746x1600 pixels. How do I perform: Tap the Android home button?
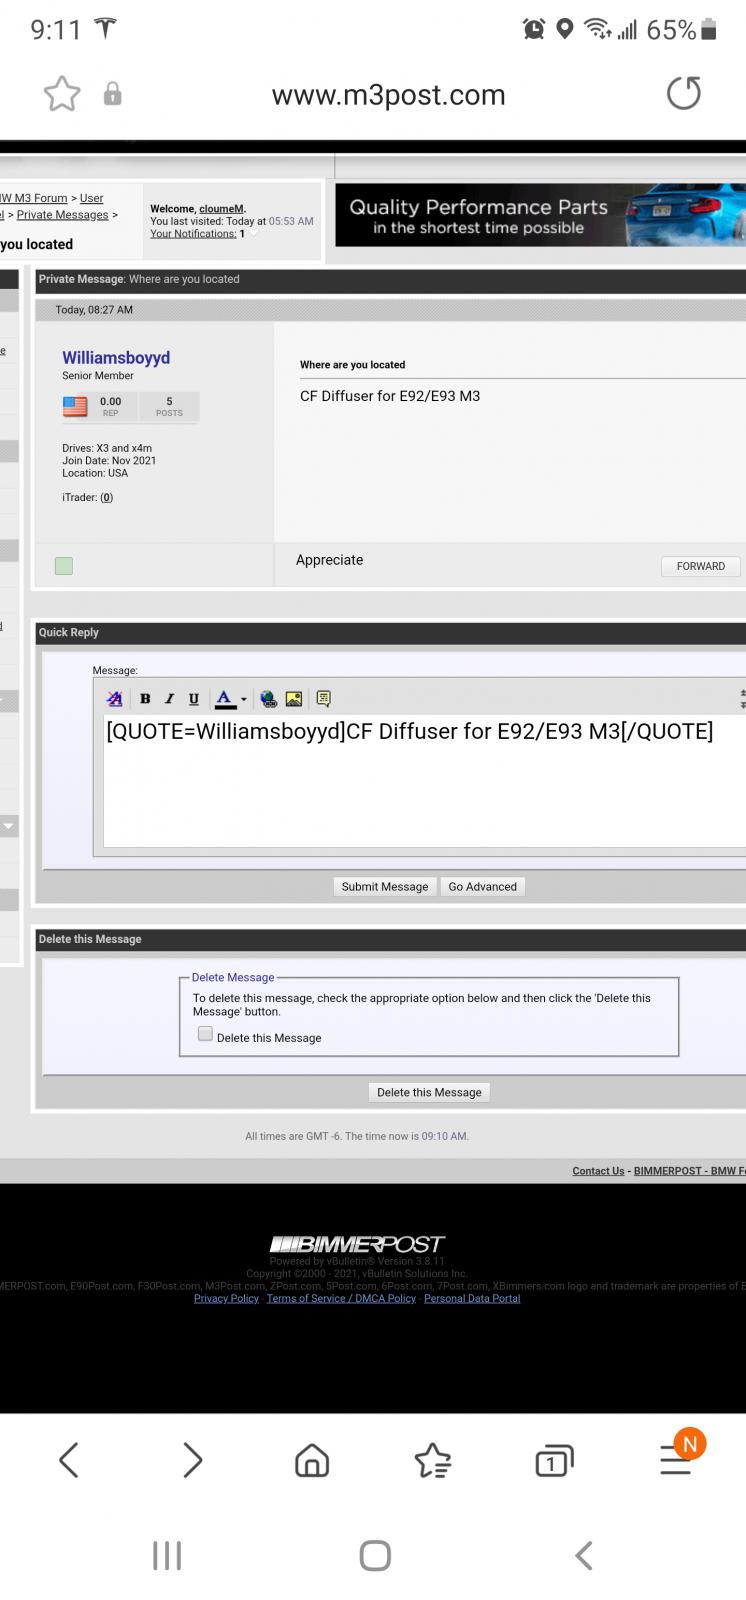(375, 1555)
